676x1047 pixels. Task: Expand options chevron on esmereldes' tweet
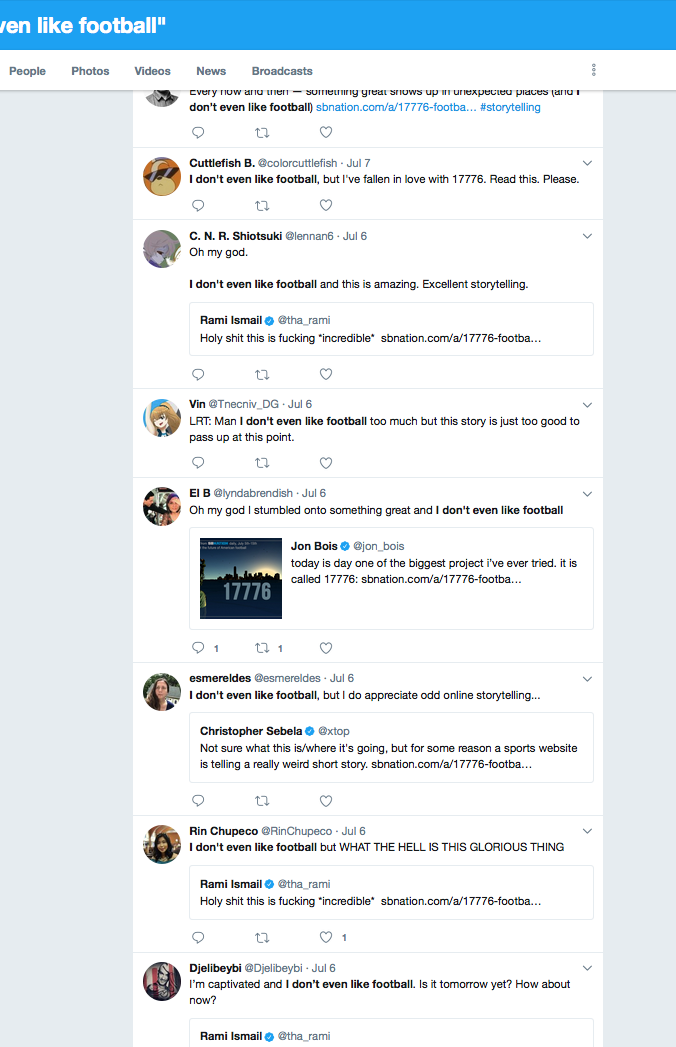(x=587, y=679)
